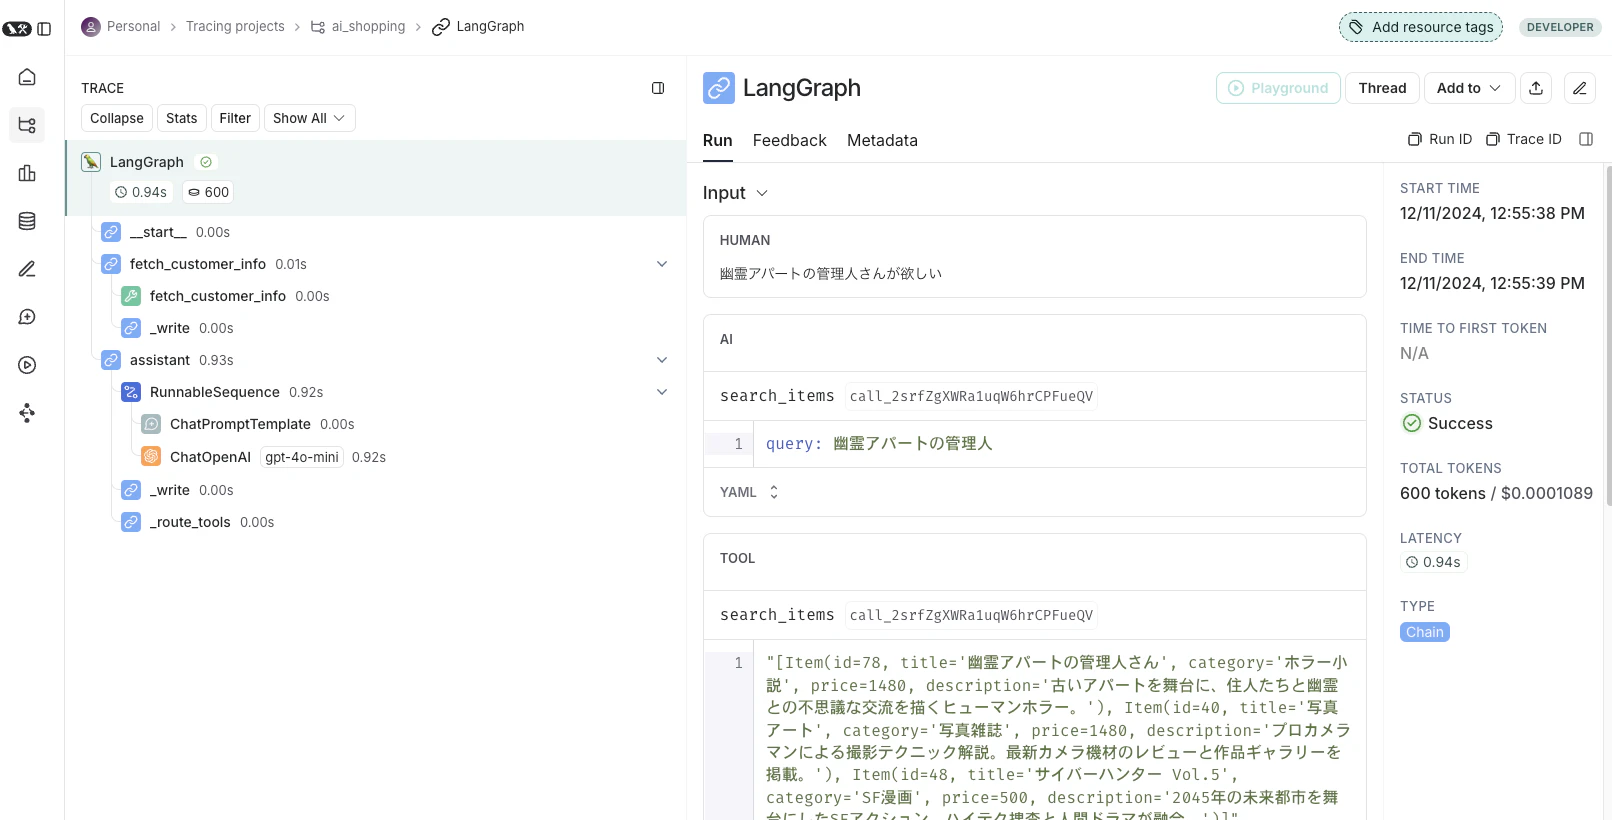The height and width of the screenshot is (820, 1612).
Task: Switch to the Metadata tab
Action: 882,141
